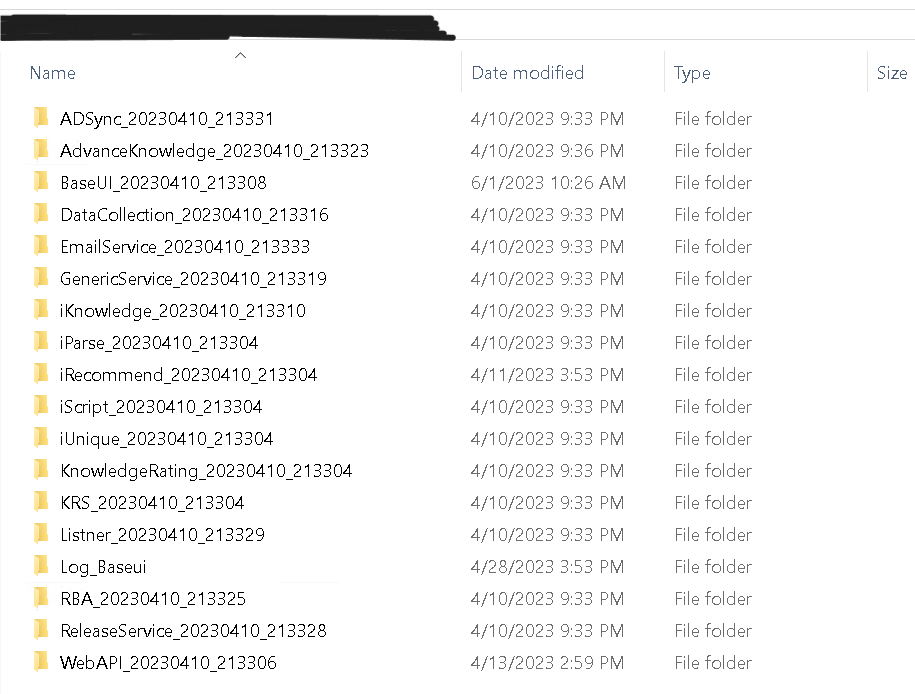This screenshot has height=694, width=915.
Task: Click the Size column header
Action: 891,73
